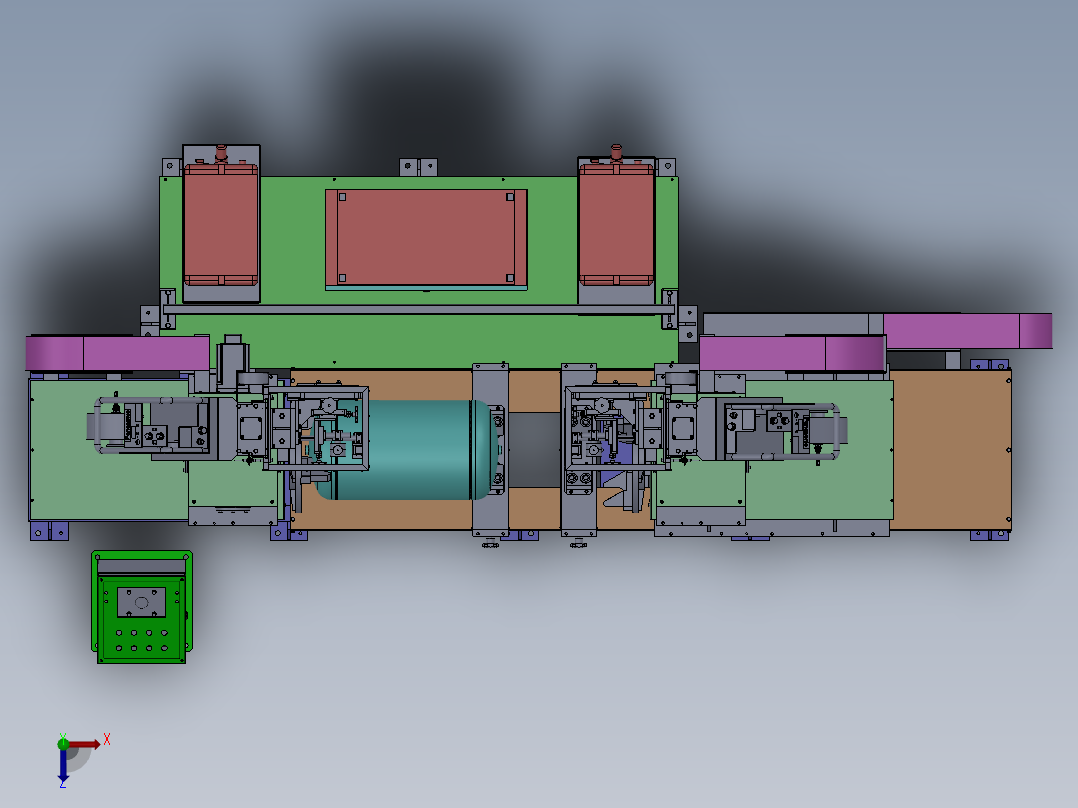
Task: Select the left magenta conveyor belt
Action: click(118, 353)
